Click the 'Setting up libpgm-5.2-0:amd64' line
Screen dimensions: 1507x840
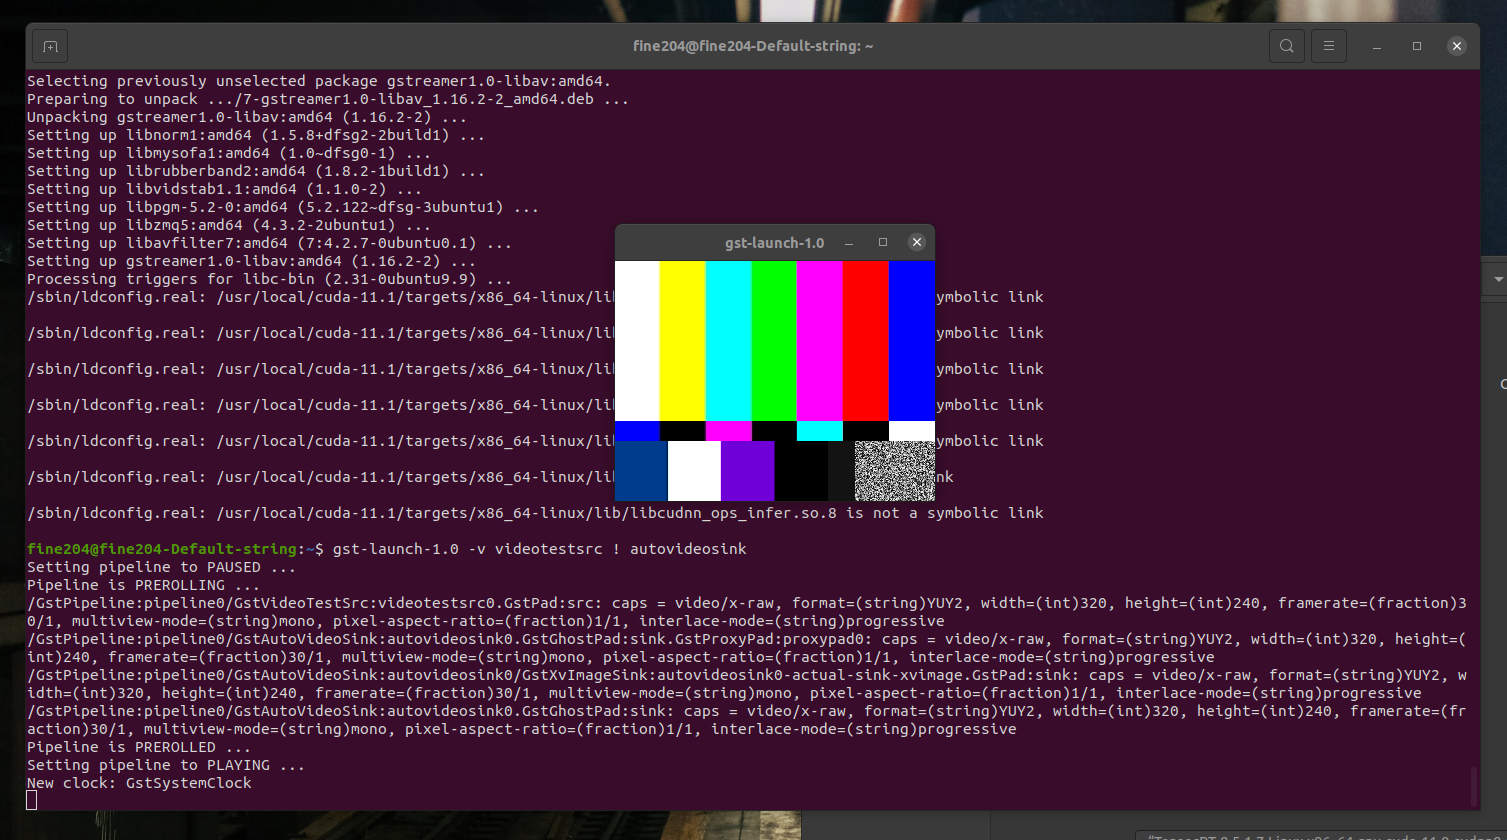(283, 207)
